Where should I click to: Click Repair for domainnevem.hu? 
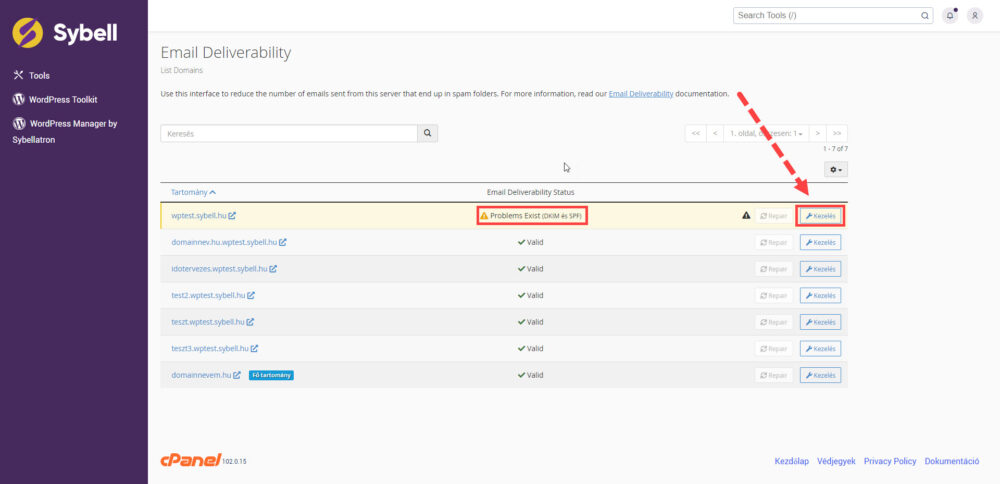(x=774, y=375)
